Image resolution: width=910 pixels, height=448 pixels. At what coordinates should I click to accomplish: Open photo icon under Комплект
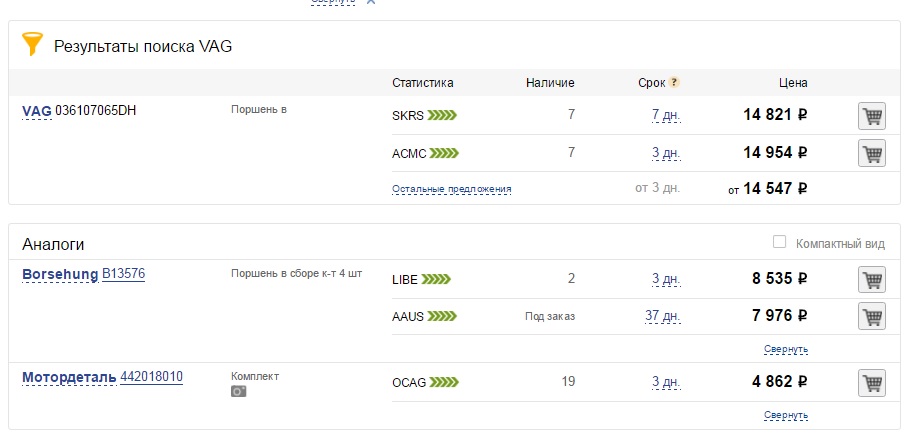click(239, 391)
